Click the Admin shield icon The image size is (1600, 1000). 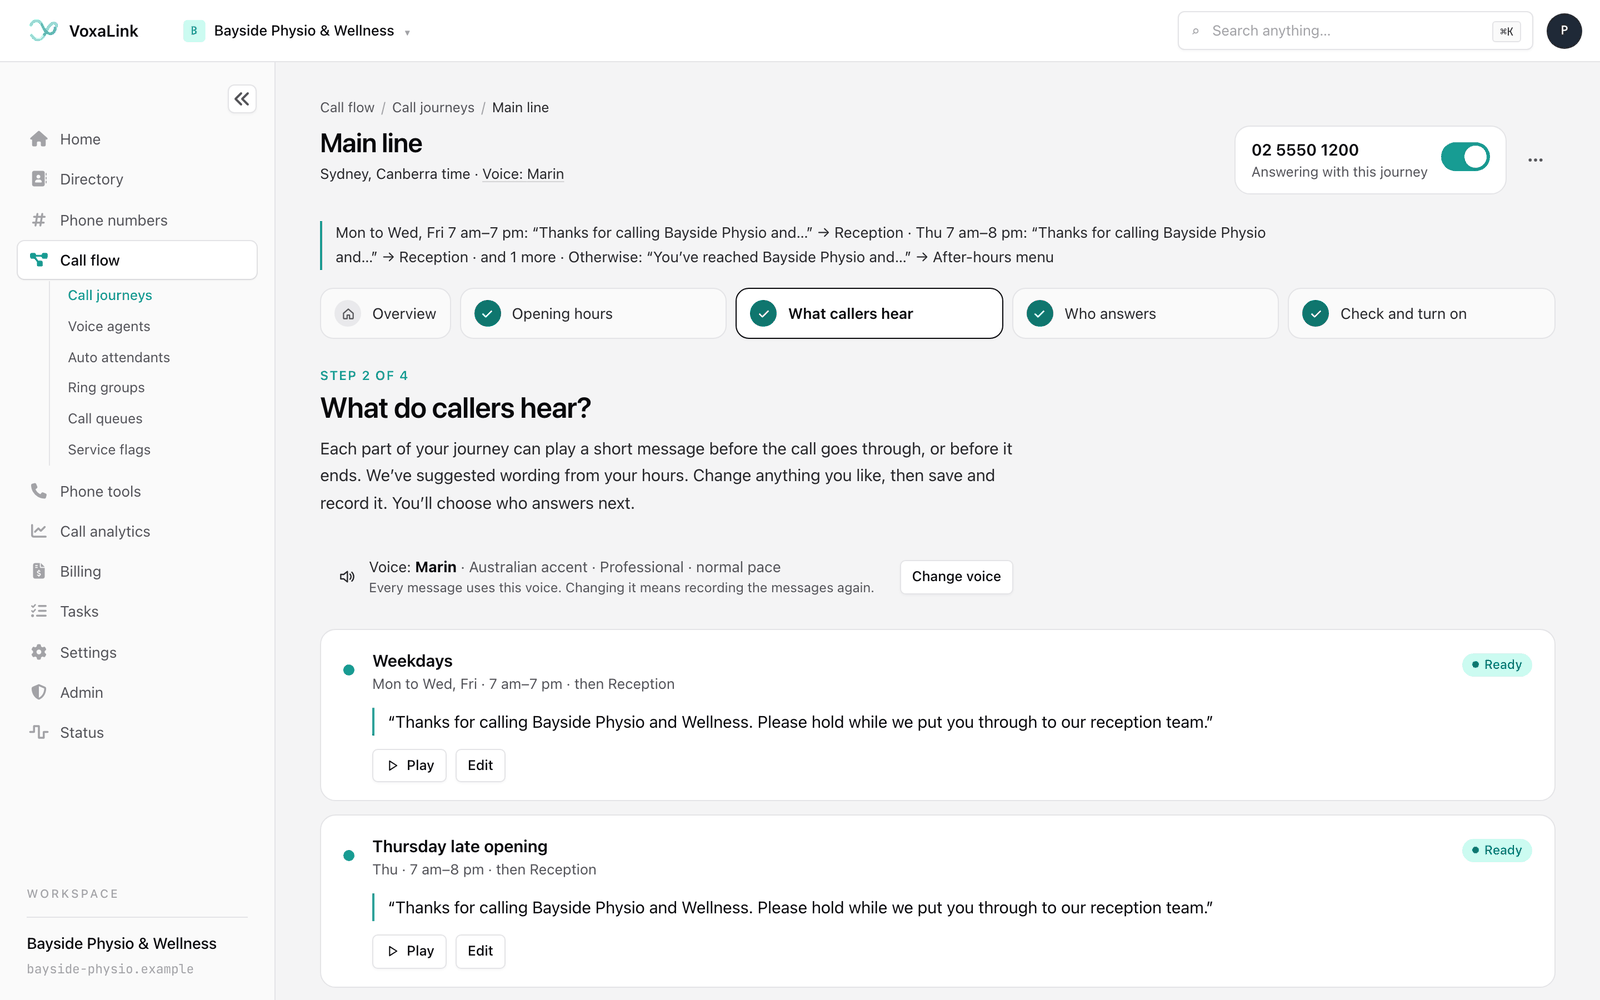pyautogui.click(x=39, y=692)
